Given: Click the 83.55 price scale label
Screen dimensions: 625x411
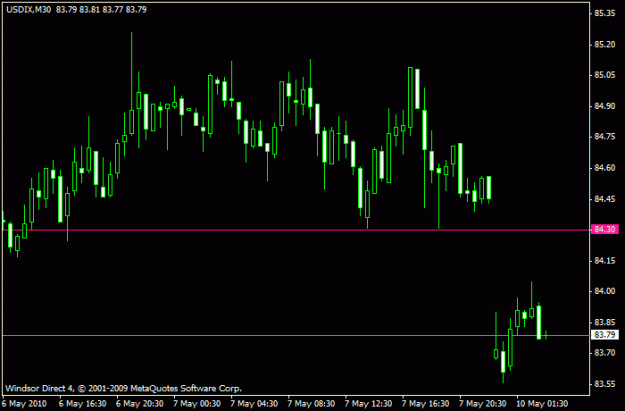Looking at the screenshot, I should [x=604, y=384].
